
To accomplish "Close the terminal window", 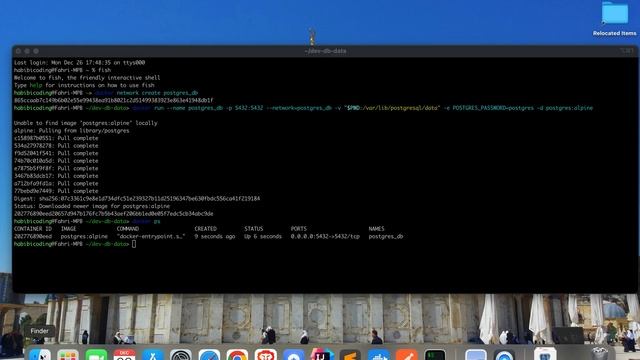I will [x=18, y=51].
